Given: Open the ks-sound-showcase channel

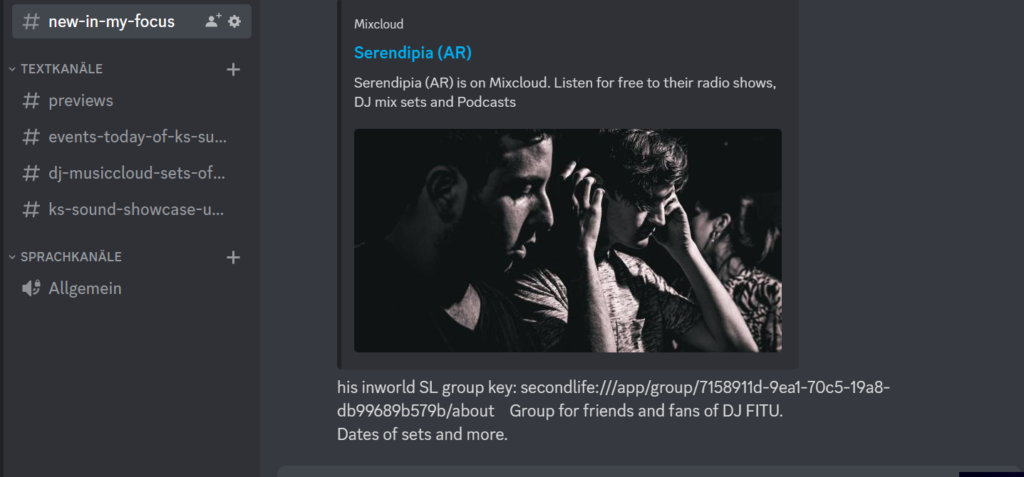Looking at the screenshot, I should (131, 210).
